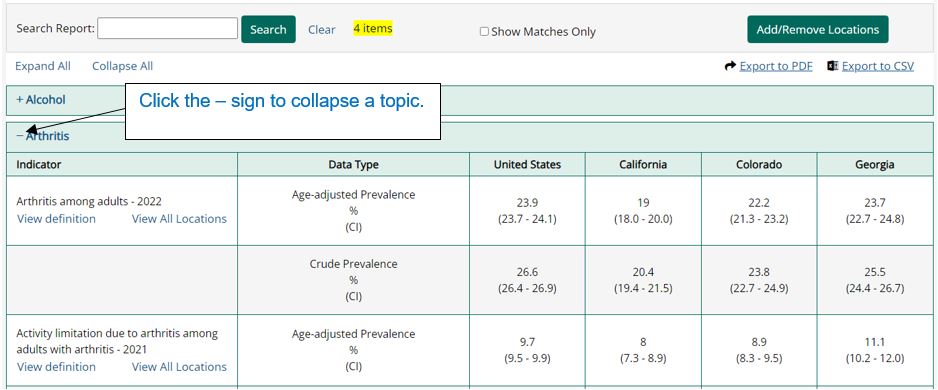Viewport: 938px width, 390px height.
Task: Select the Georgia value 23.7
Action: pyautogui.click(x=875, y=203)
